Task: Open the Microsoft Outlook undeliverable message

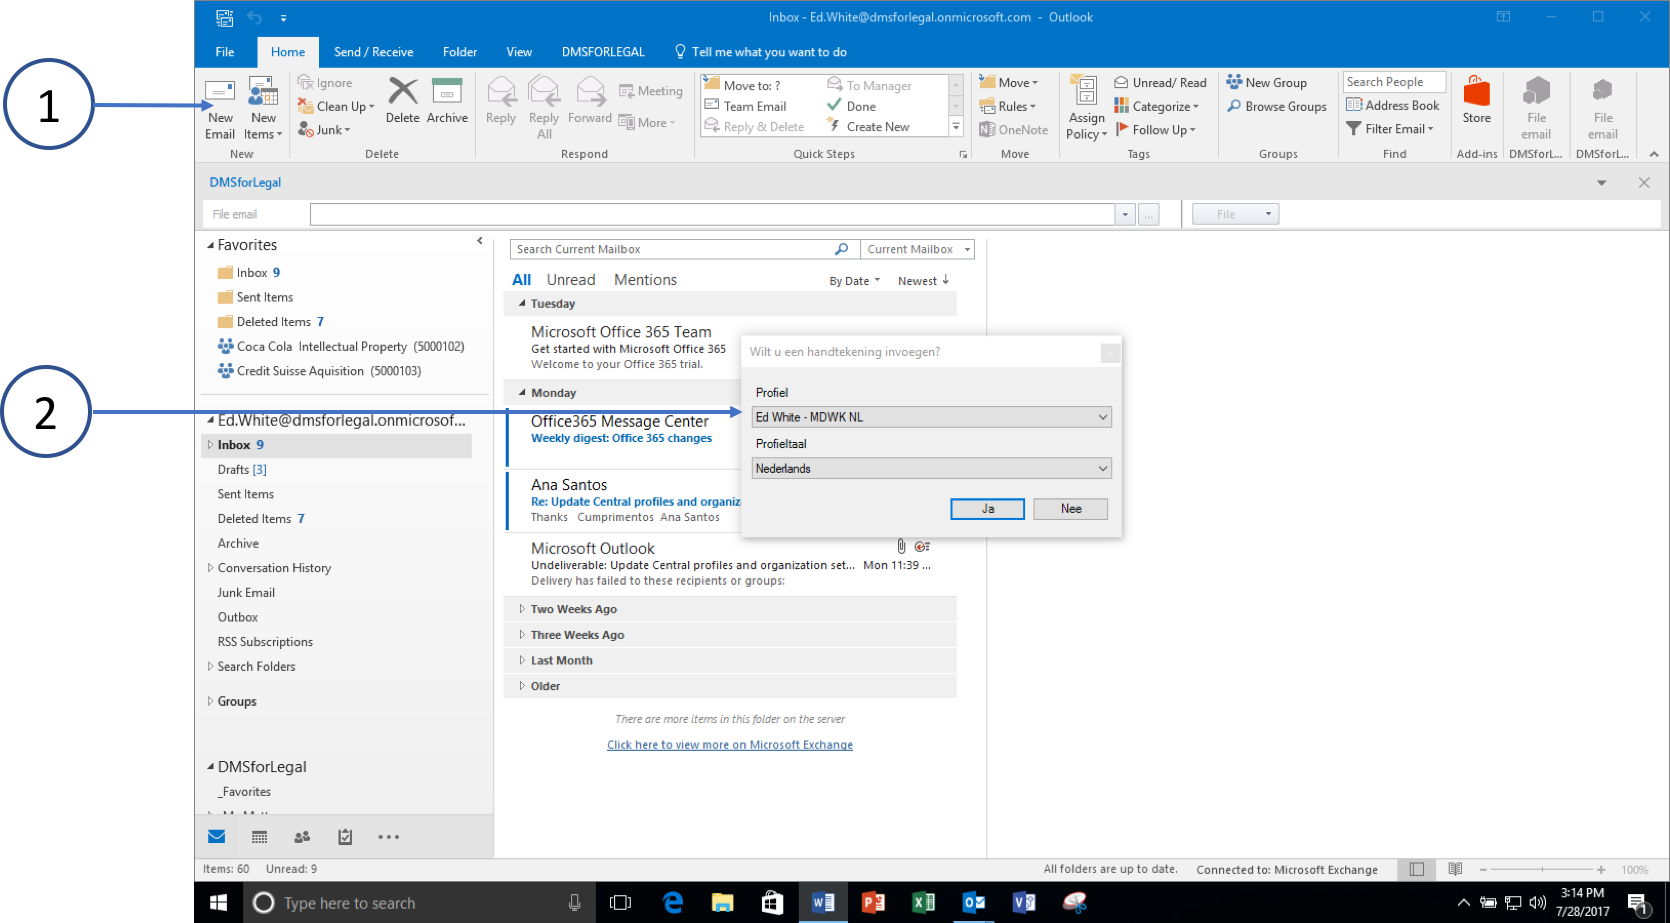Action: pos(730,564)
